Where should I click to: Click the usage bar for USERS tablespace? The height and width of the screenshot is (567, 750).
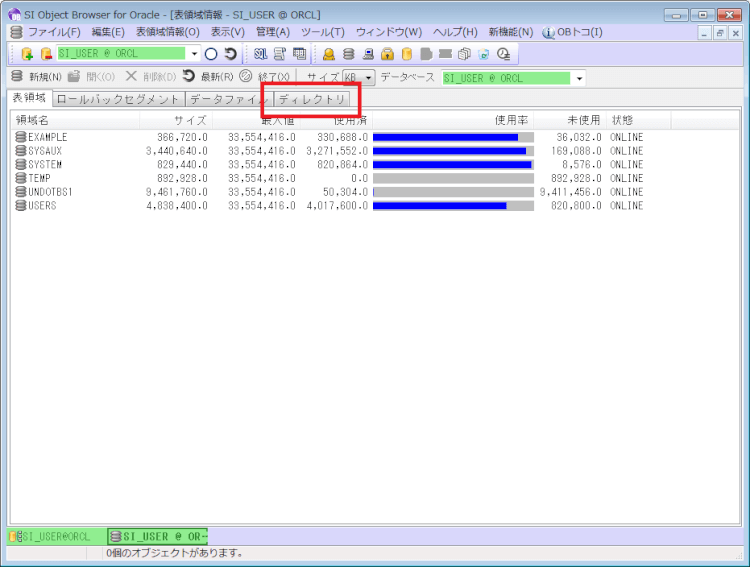tap(452, 206)
